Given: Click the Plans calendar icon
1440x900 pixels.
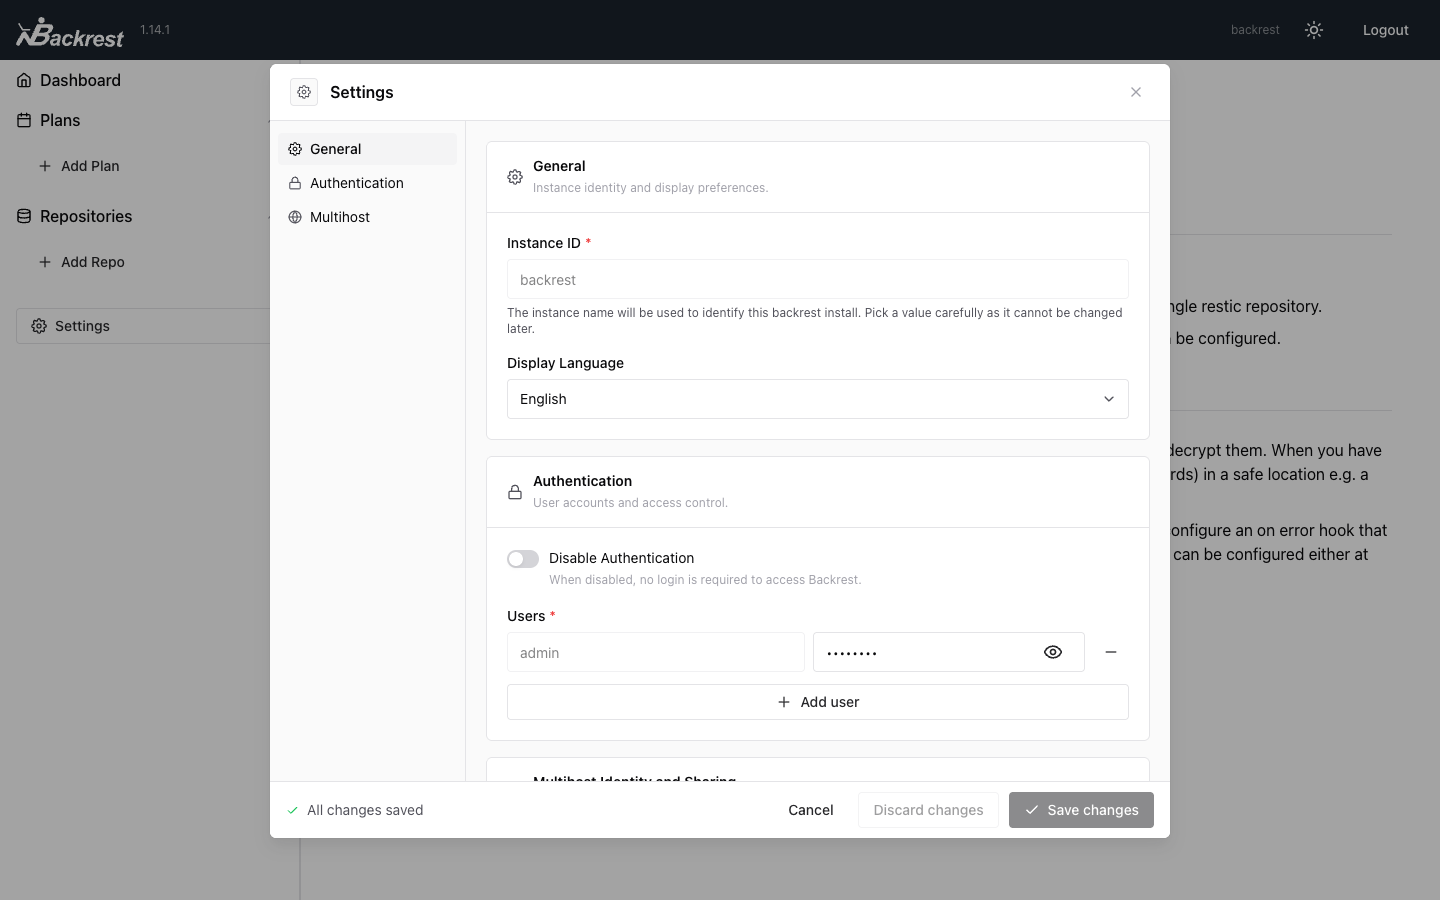Looking at the screenshot, I should pos(24,120).
